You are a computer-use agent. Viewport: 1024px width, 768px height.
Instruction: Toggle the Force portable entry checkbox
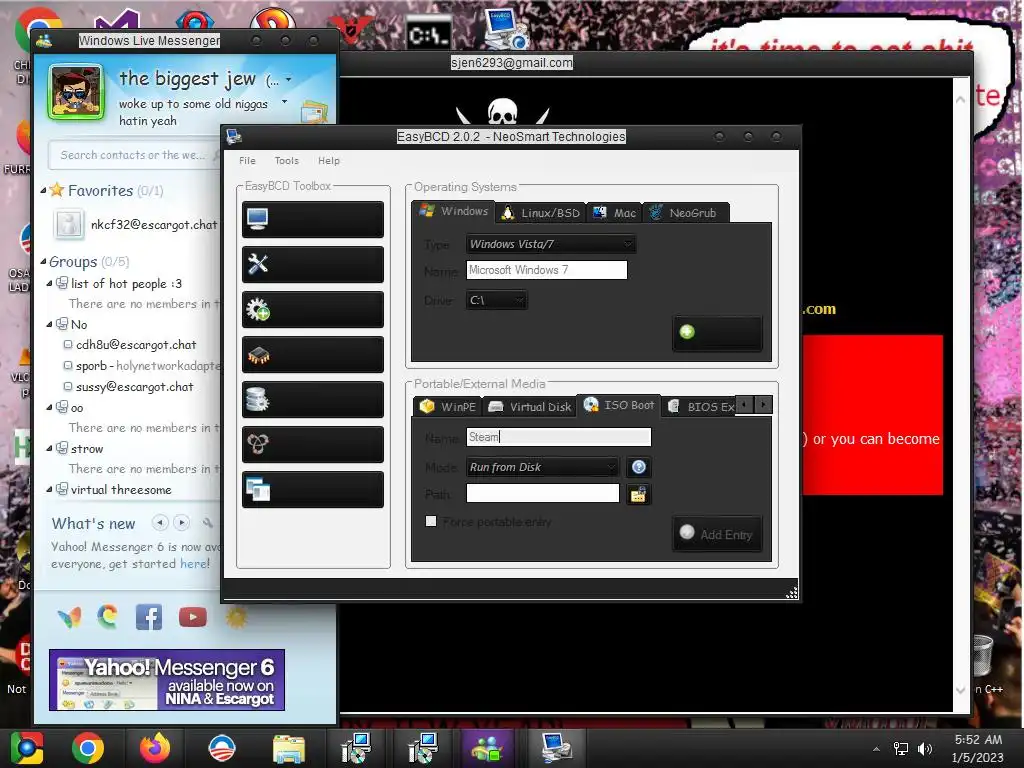tap(431, 521)
